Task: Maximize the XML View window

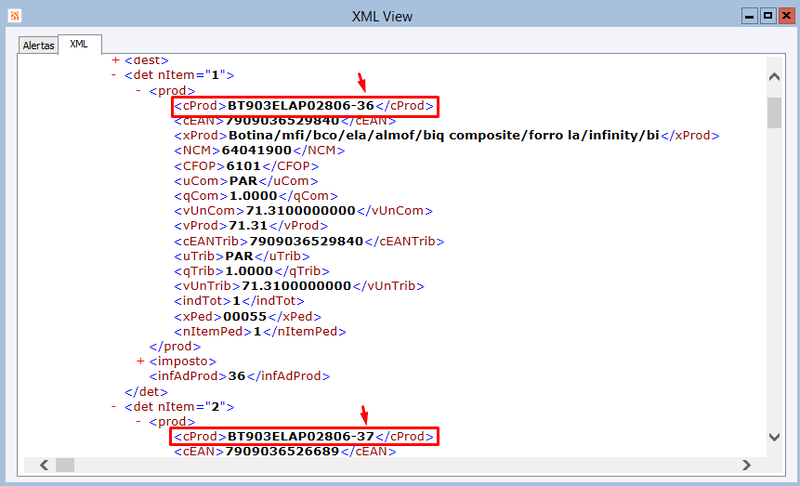Action: [767, 16]
